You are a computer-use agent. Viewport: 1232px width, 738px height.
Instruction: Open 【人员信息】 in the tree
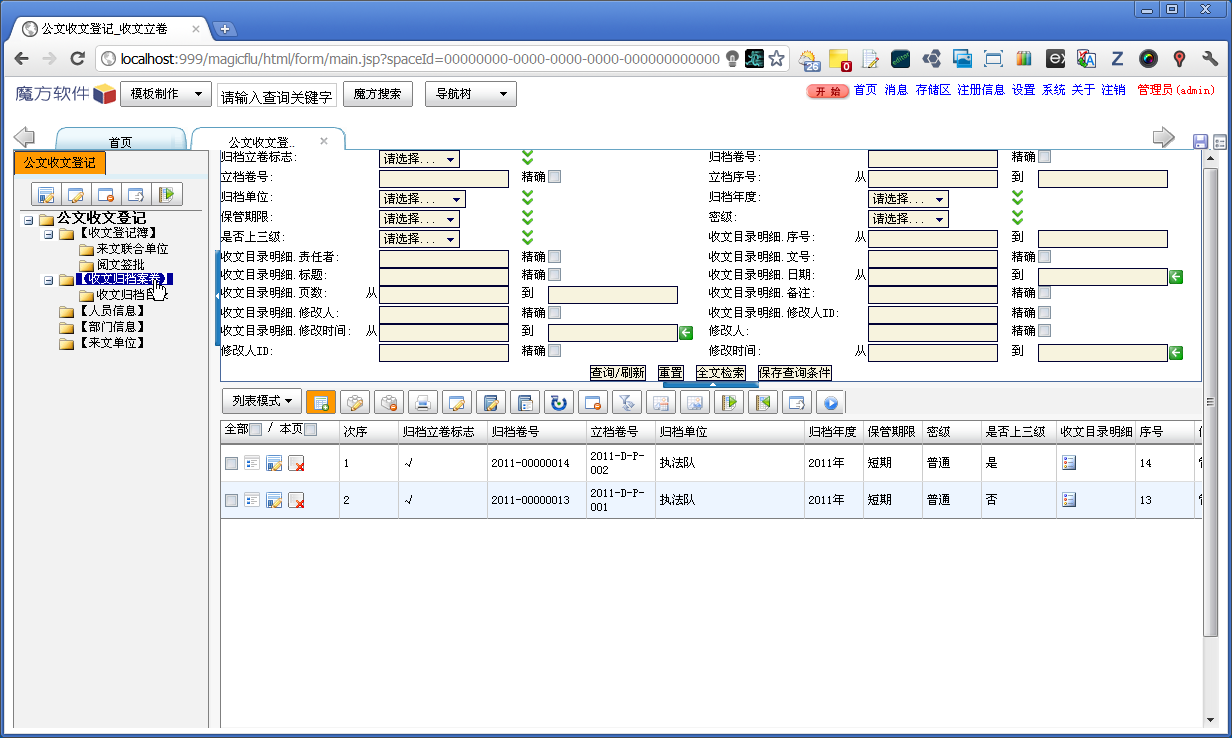coord(111,311)
